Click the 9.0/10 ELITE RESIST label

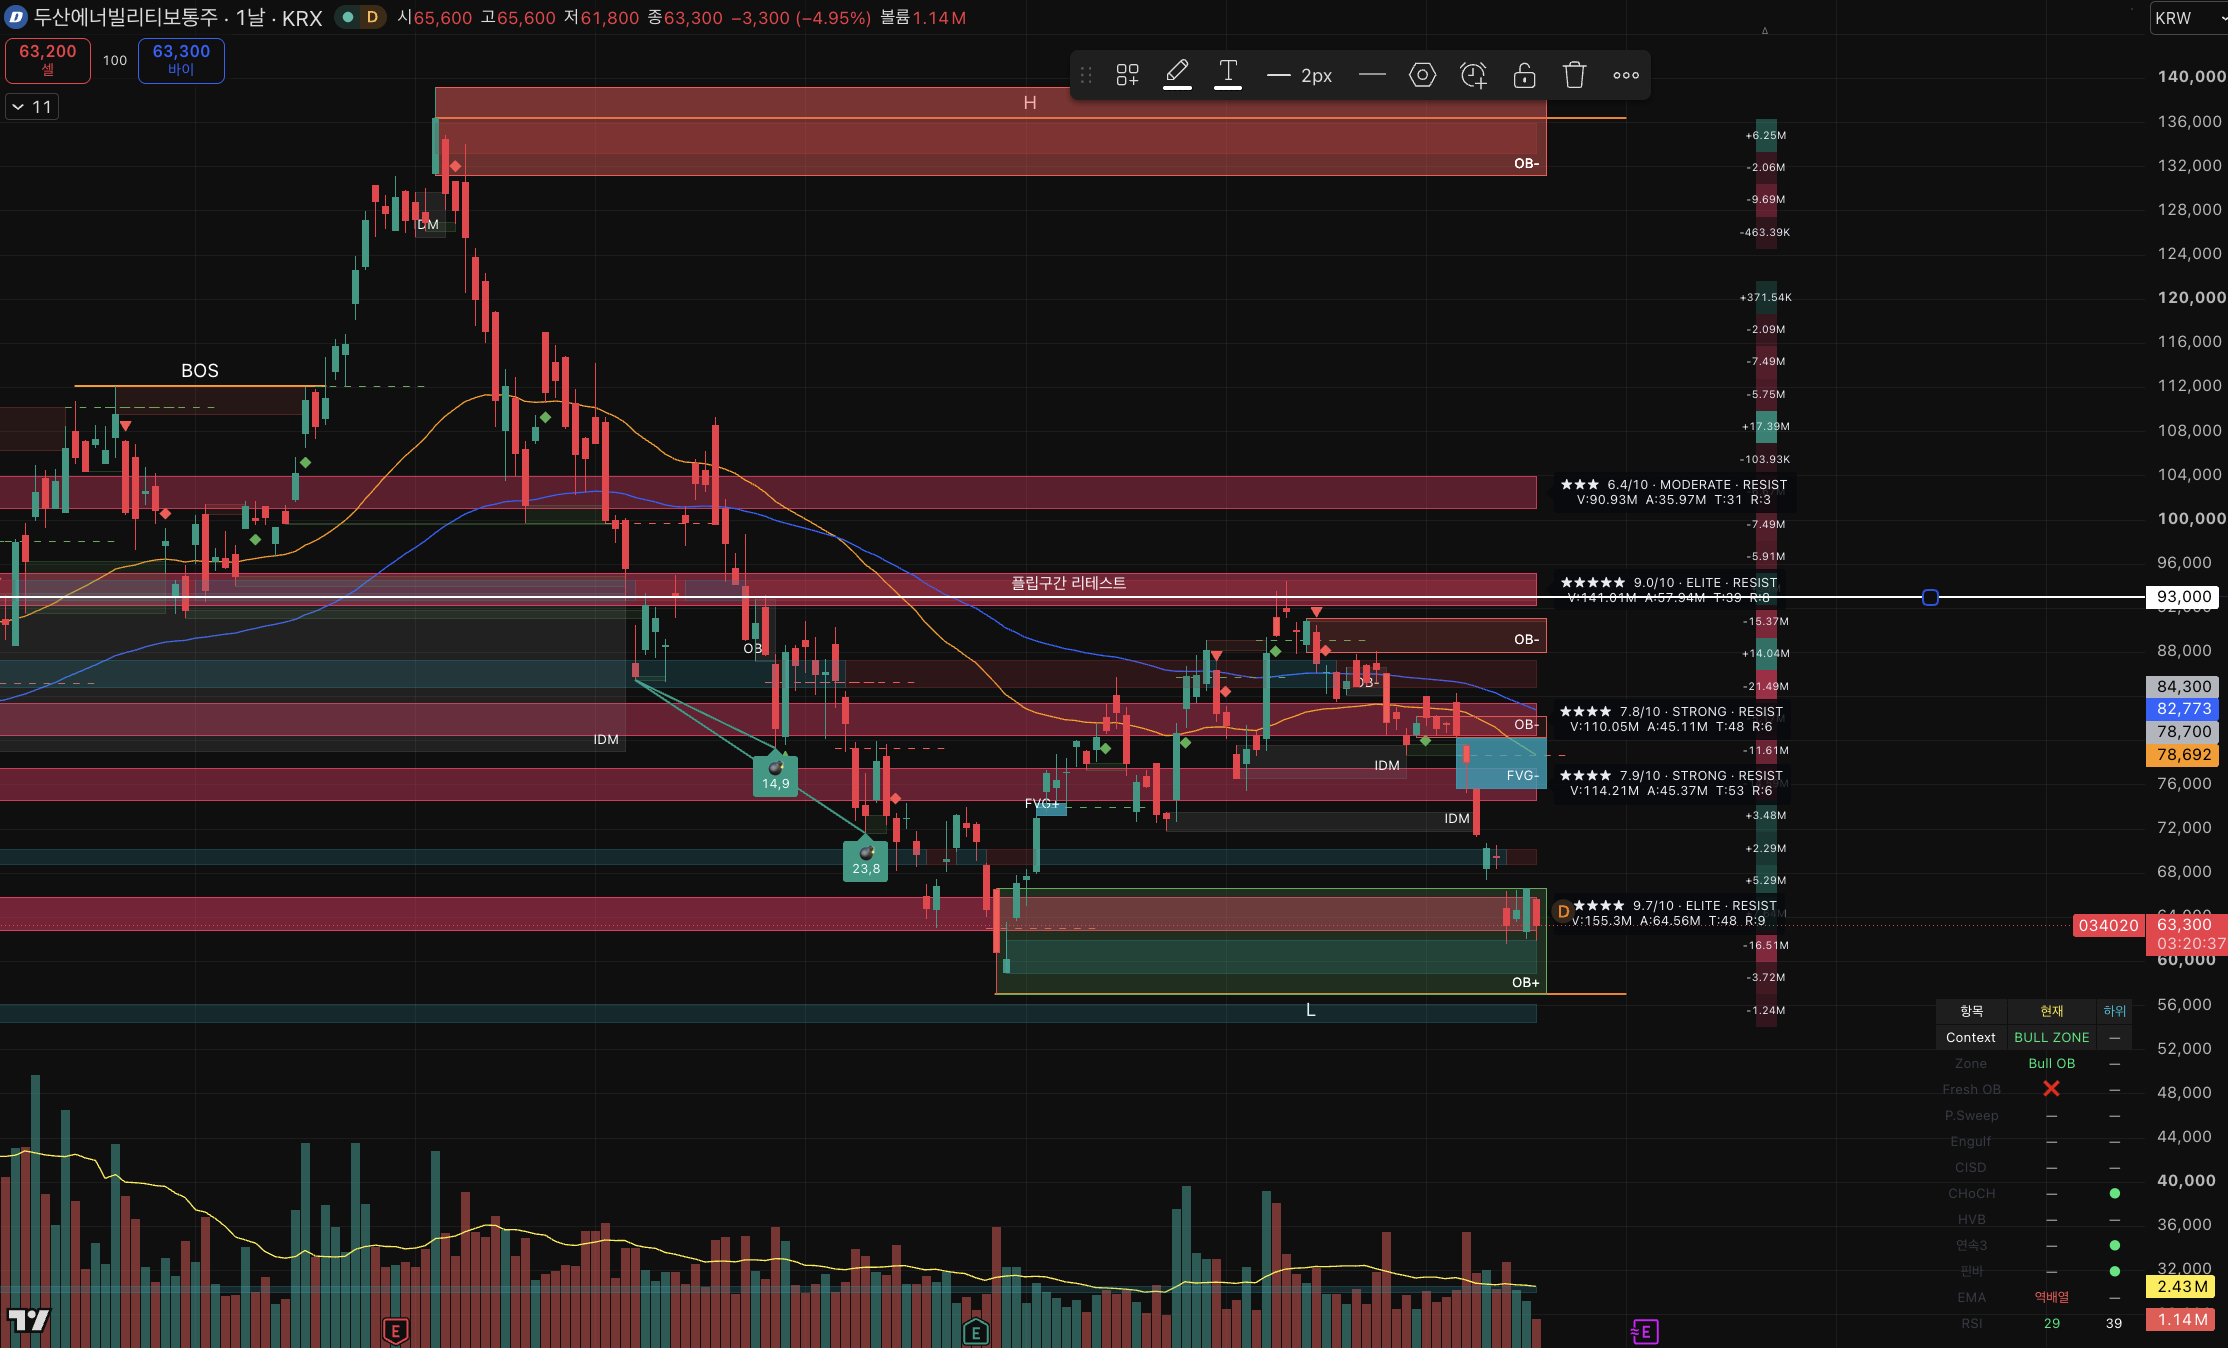click(x=1669, y=590)
